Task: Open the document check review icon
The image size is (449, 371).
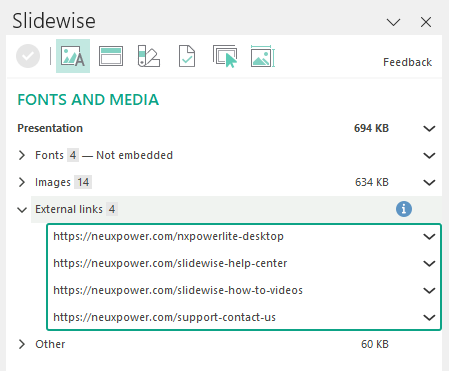Action: [187, 56]
